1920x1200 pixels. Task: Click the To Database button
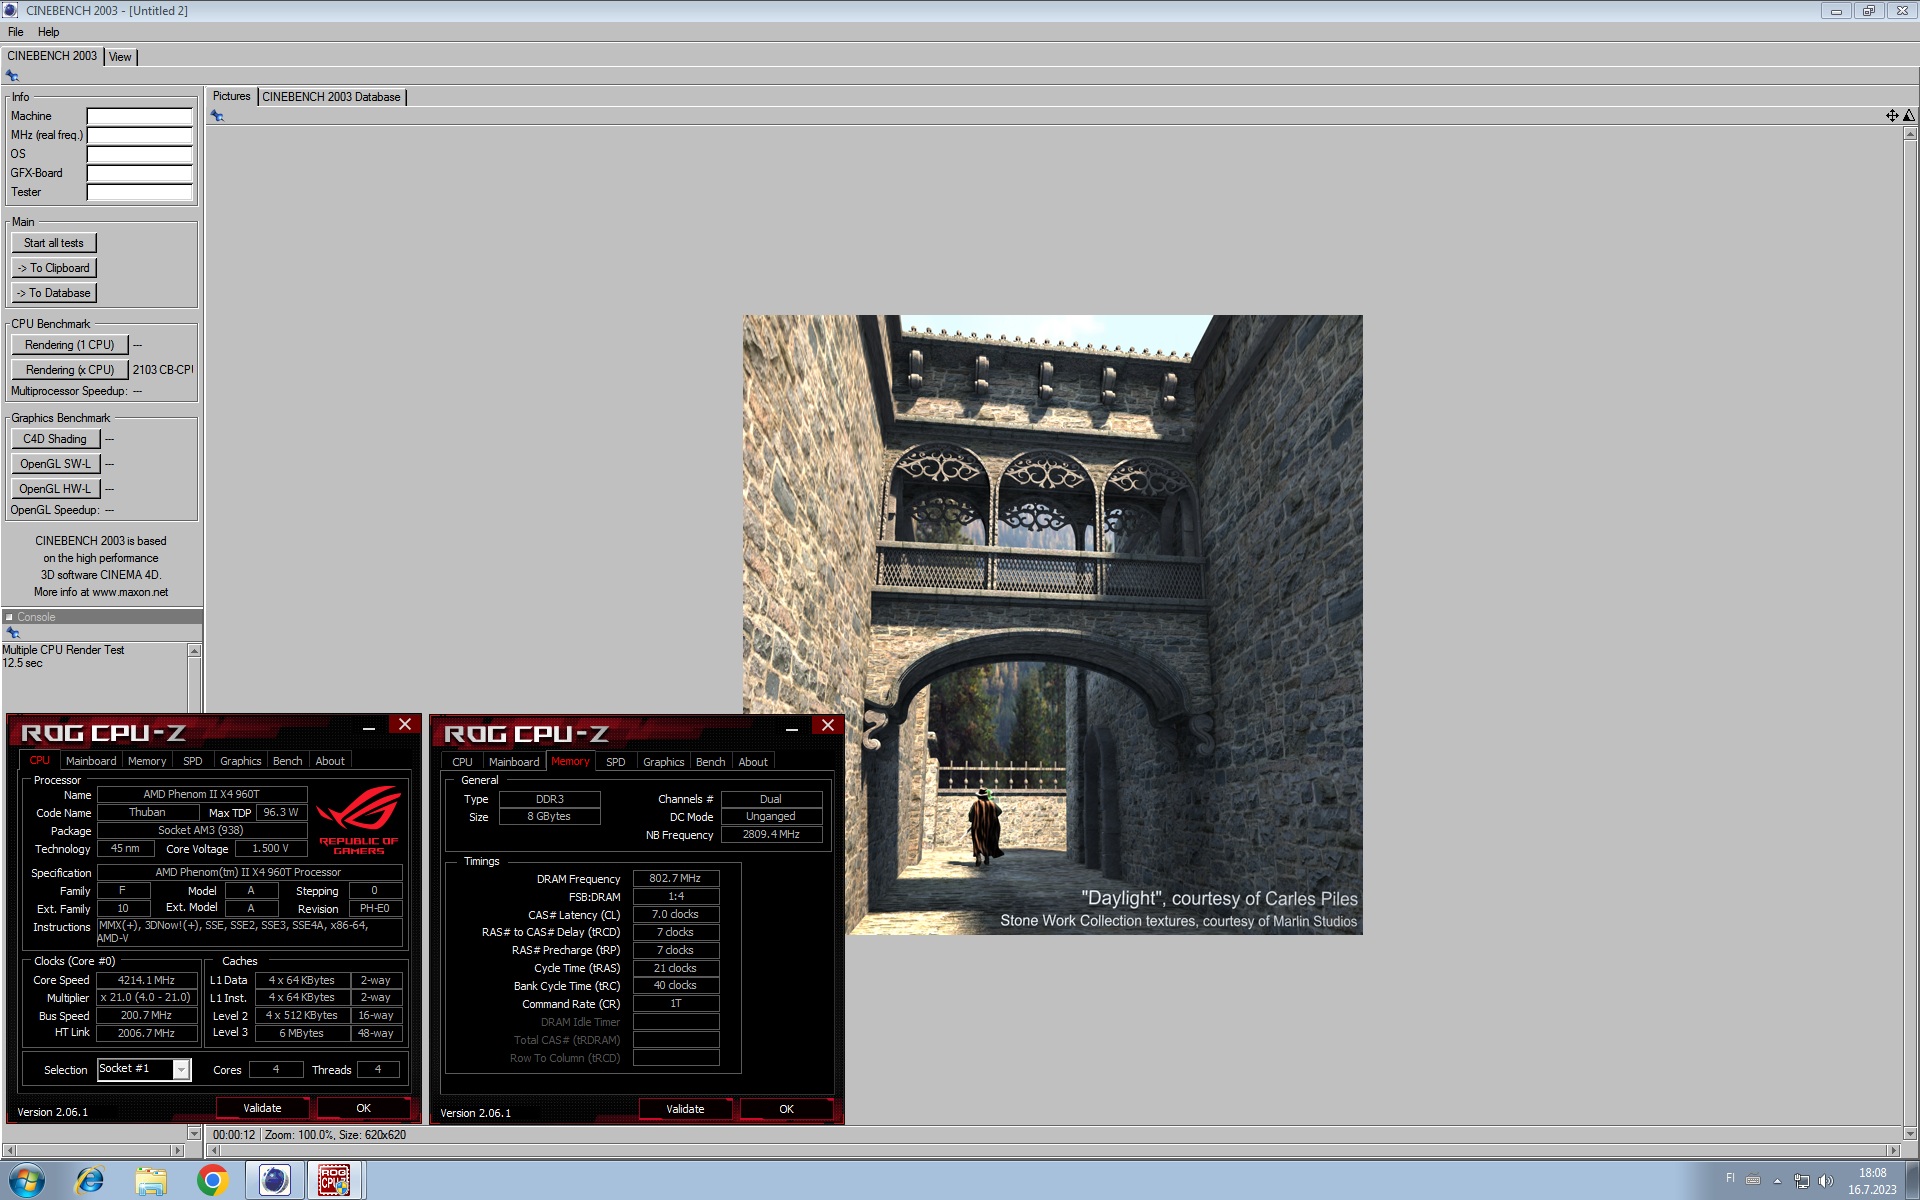click(54, 293)
